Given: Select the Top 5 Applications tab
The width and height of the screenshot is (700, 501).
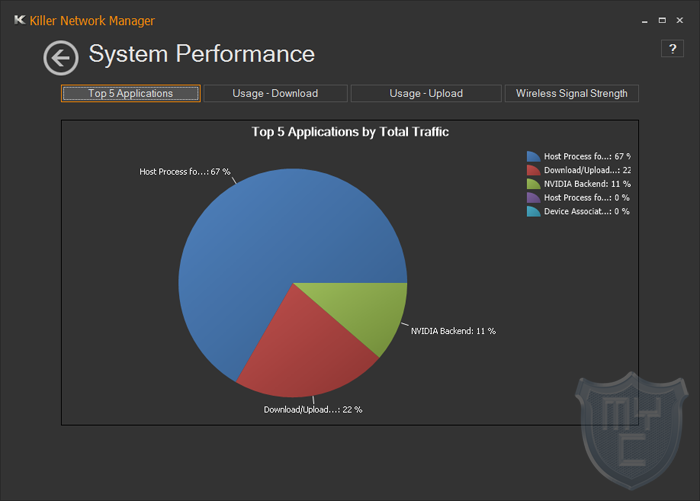Looking at the screenshot, I should 131,93.
